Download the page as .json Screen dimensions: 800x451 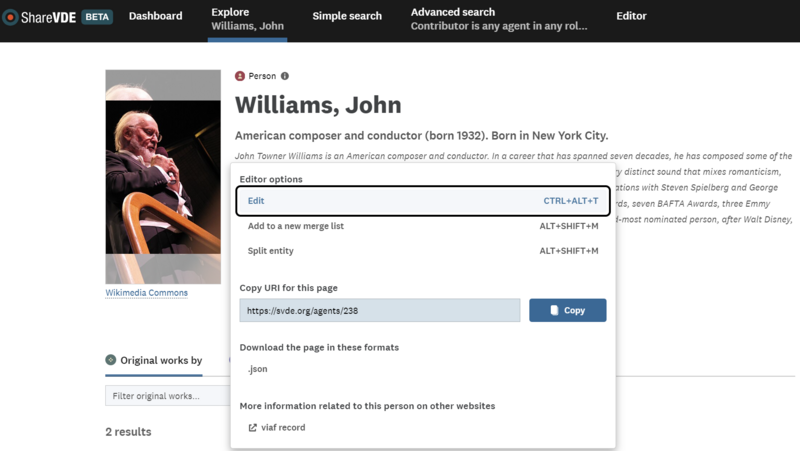[x=258, y=369]
